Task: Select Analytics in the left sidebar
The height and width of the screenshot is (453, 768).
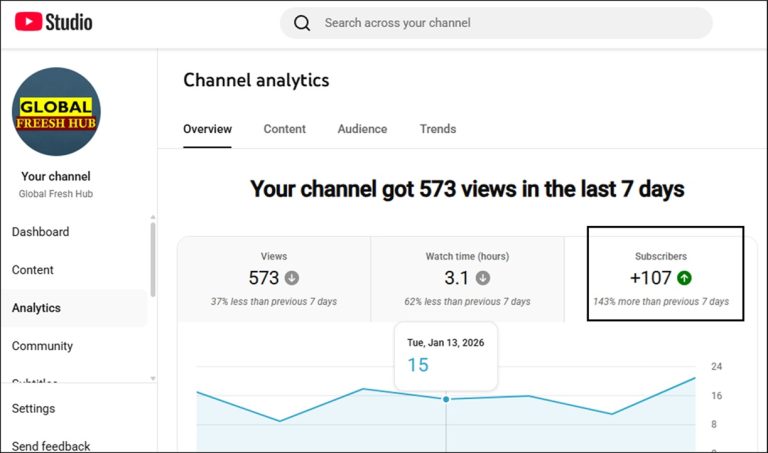Action: [37, 308]
